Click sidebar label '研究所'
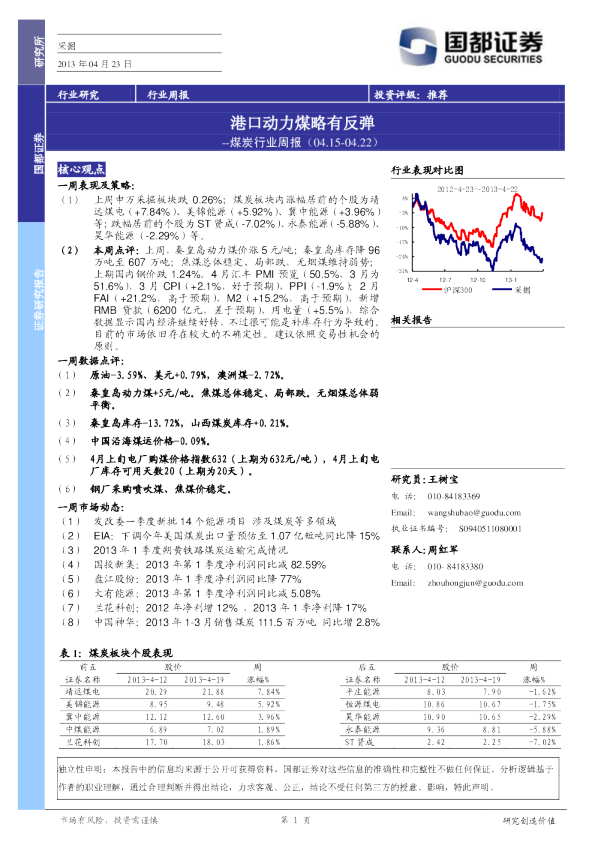This screenshot has width=595, height=842. tap(39, 52)
